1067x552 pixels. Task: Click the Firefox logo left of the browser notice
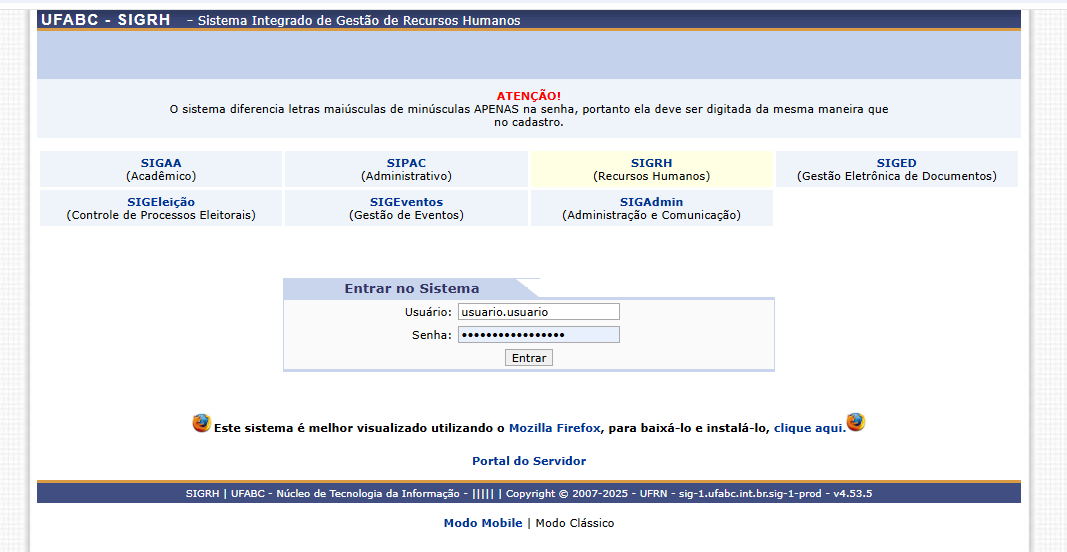pos(202,423)
